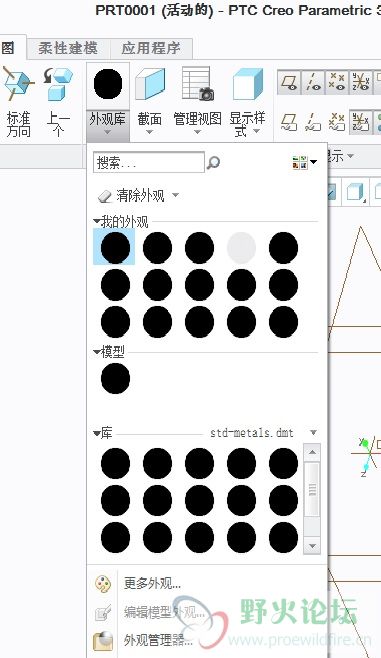Toggle axis tag display
The height and width of the screenshot is (658, 381).
(x=313, y=123)
